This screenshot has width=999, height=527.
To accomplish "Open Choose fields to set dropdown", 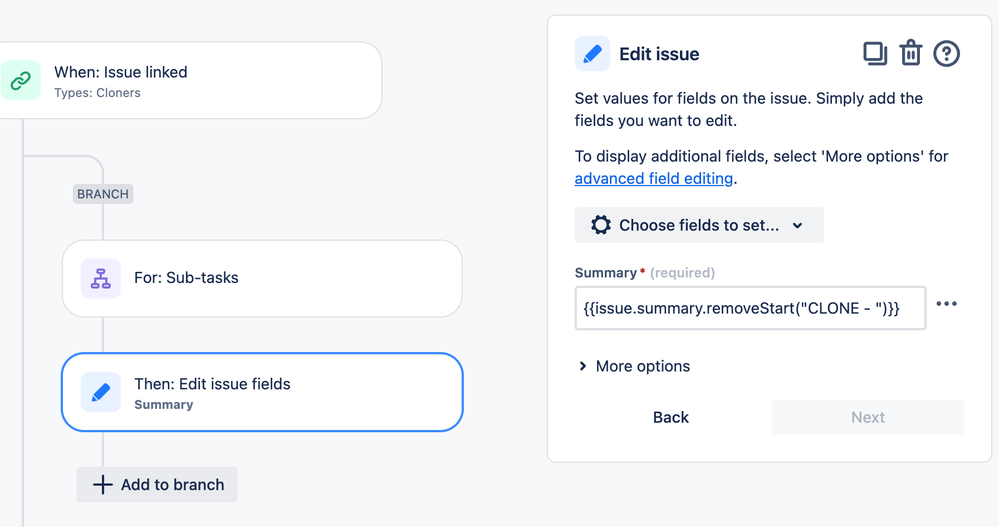I will [x=699, y=225].
